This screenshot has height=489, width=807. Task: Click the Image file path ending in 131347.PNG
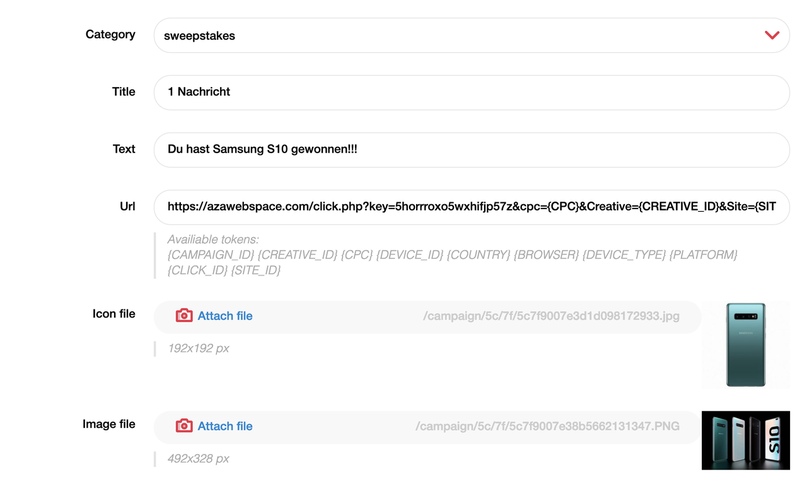tap(548, 426)
